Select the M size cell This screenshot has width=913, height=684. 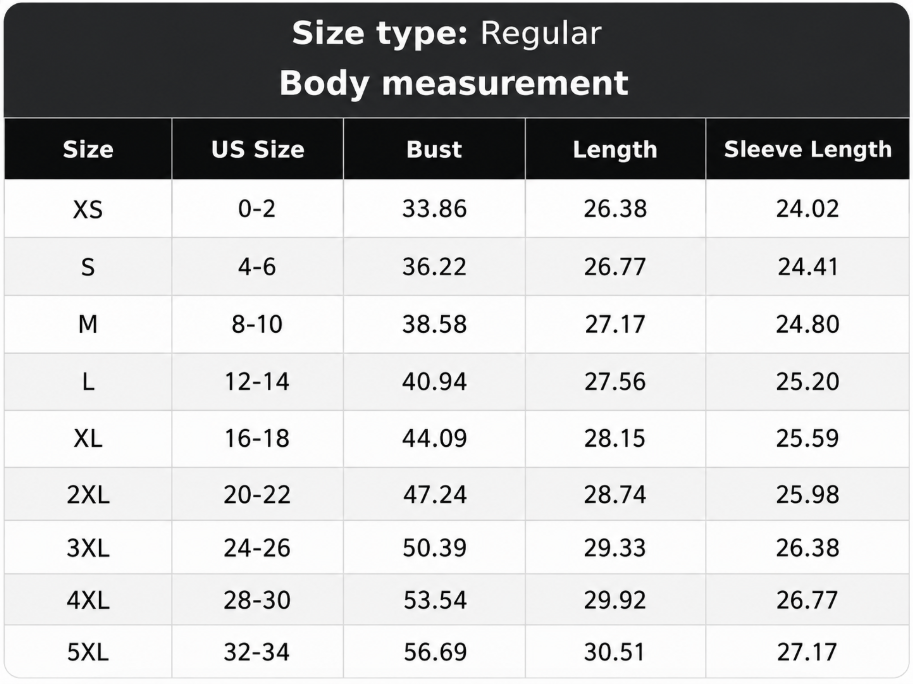pyautogui.click(x=88, y=324)
